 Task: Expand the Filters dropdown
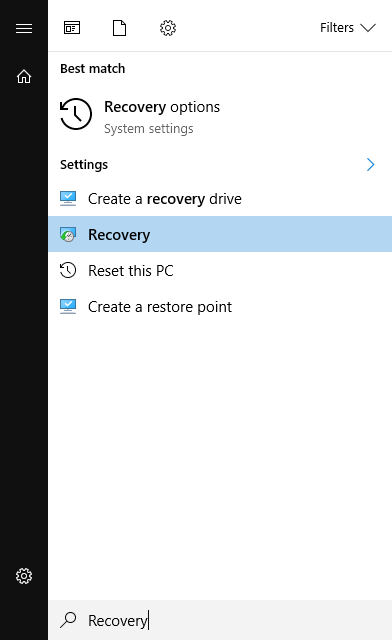point(347,28)
